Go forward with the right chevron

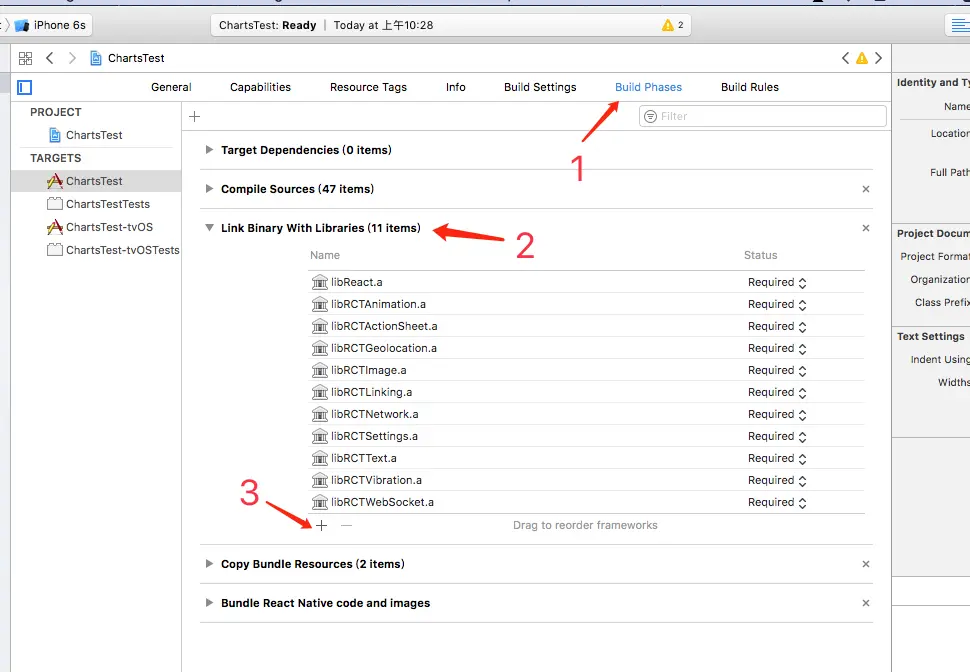click(72, 58)
